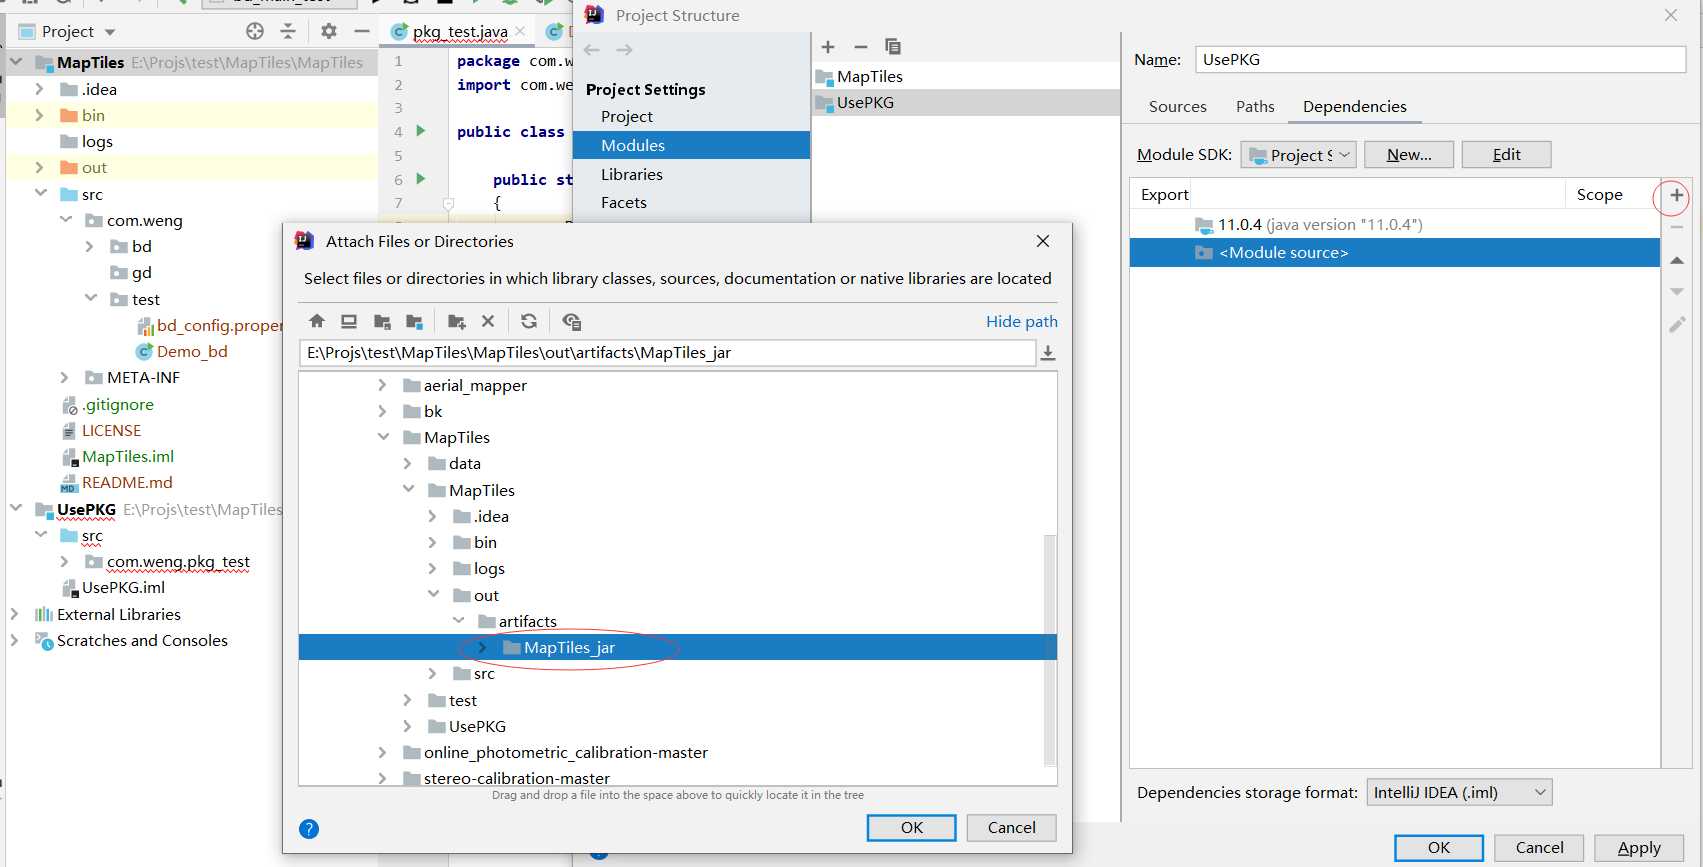Select the 11.0.4 java version dependency row
Screen dimensions: 1703x867
coord(1395,225)
